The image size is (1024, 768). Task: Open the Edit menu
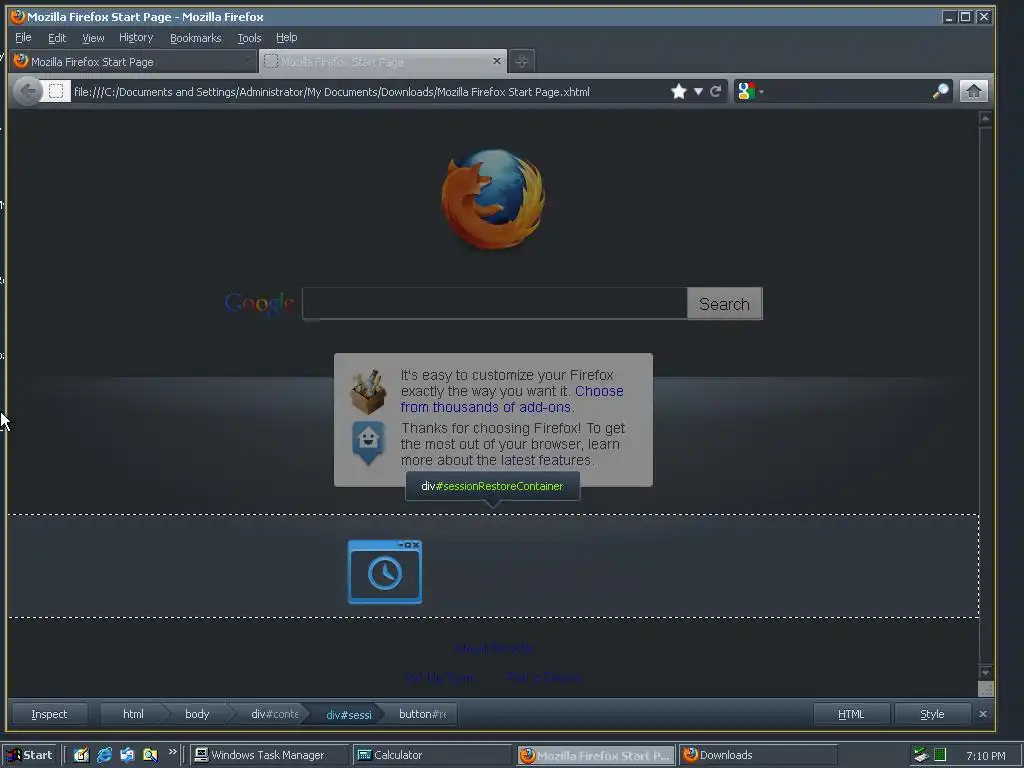(57, 38)
